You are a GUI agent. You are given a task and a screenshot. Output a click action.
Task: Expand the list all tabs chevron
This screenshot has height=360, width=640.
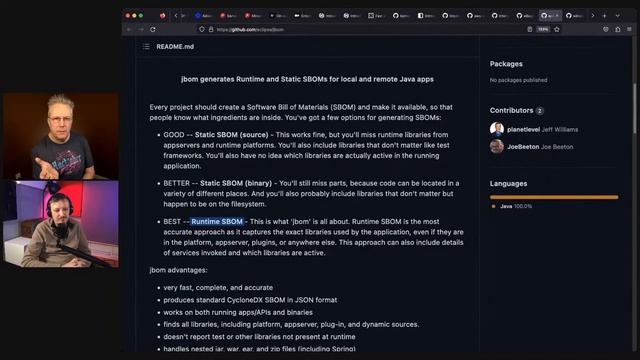coord(618,16)
